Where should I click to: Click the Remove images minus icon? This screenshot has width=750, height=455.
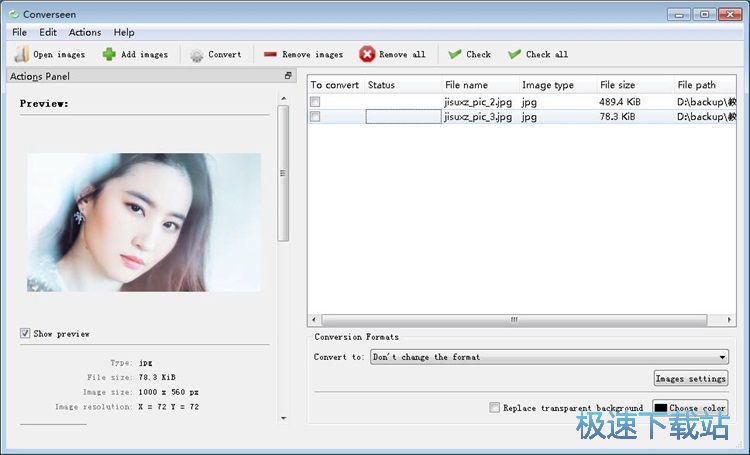[x=270, y=55]
